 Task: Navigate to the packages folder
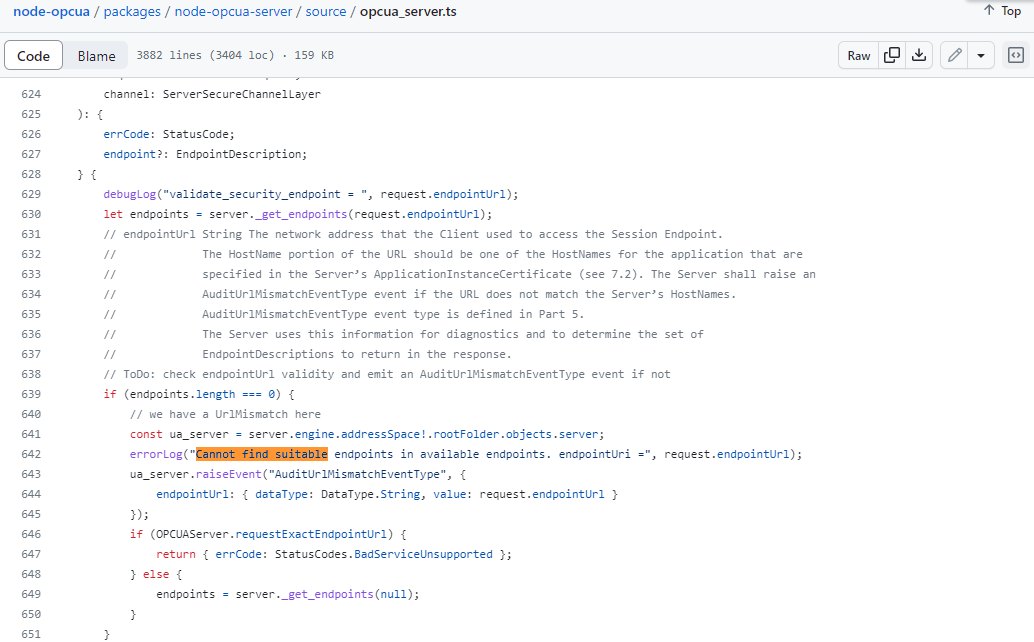(x=131, y=12)
